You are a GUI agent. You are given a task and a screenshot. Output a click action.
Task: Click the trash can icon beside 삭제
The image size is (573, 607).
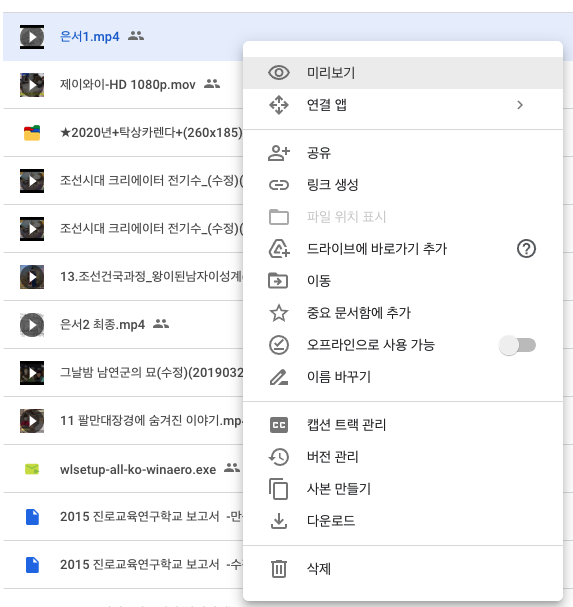coord(279,569)
